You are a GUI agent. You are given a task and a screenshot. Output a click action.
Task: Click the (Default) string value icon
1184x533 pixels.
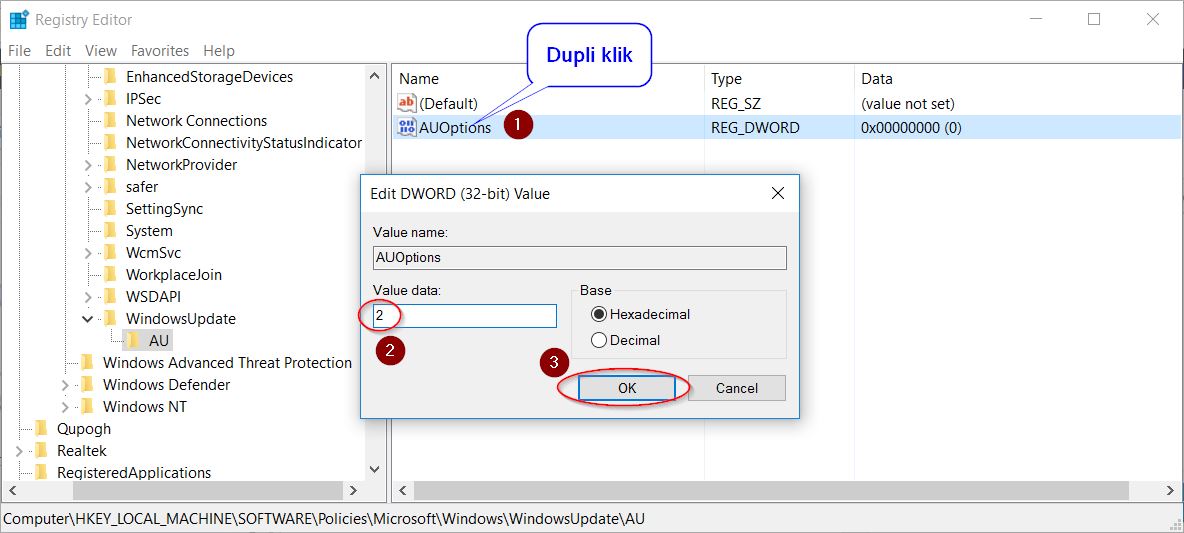[407, 103]
